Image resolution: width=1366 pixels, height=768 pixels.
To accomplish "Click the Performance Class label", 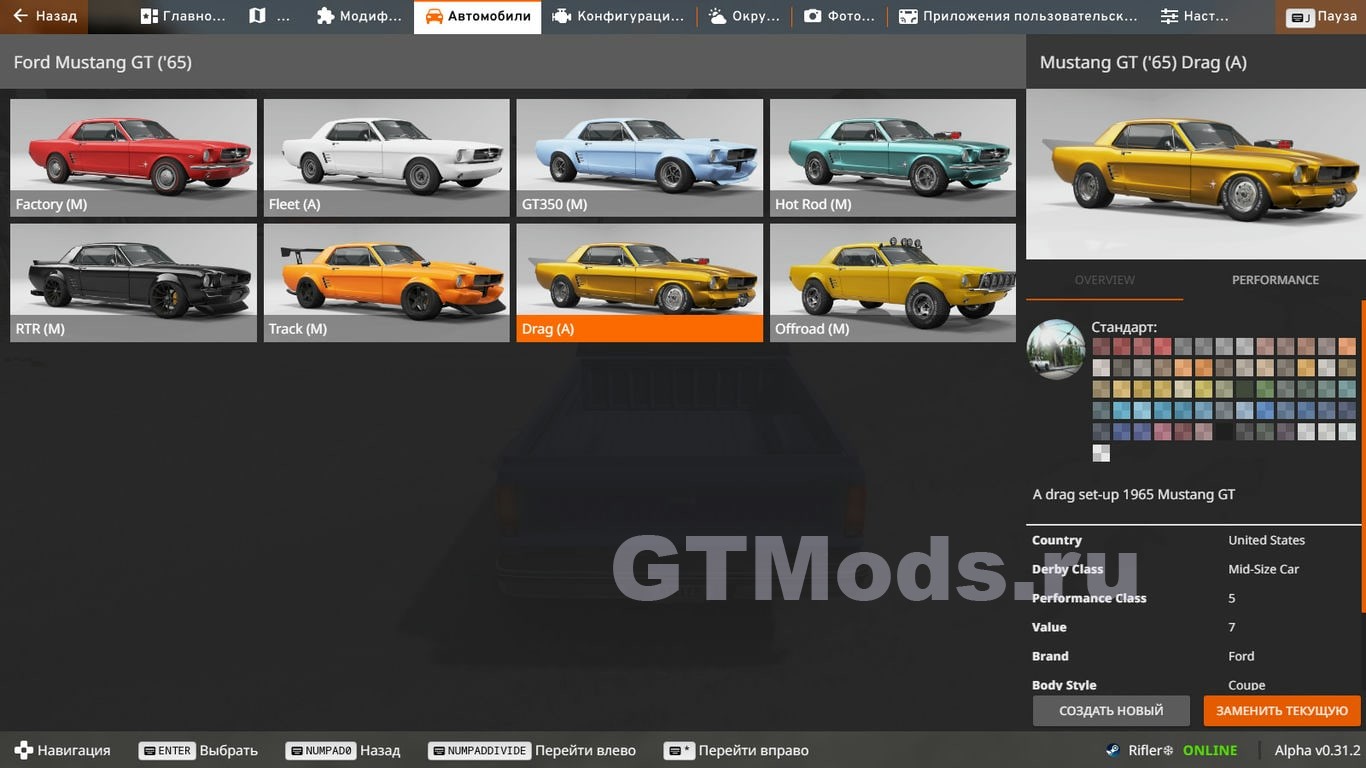I will click(1089, 598).
